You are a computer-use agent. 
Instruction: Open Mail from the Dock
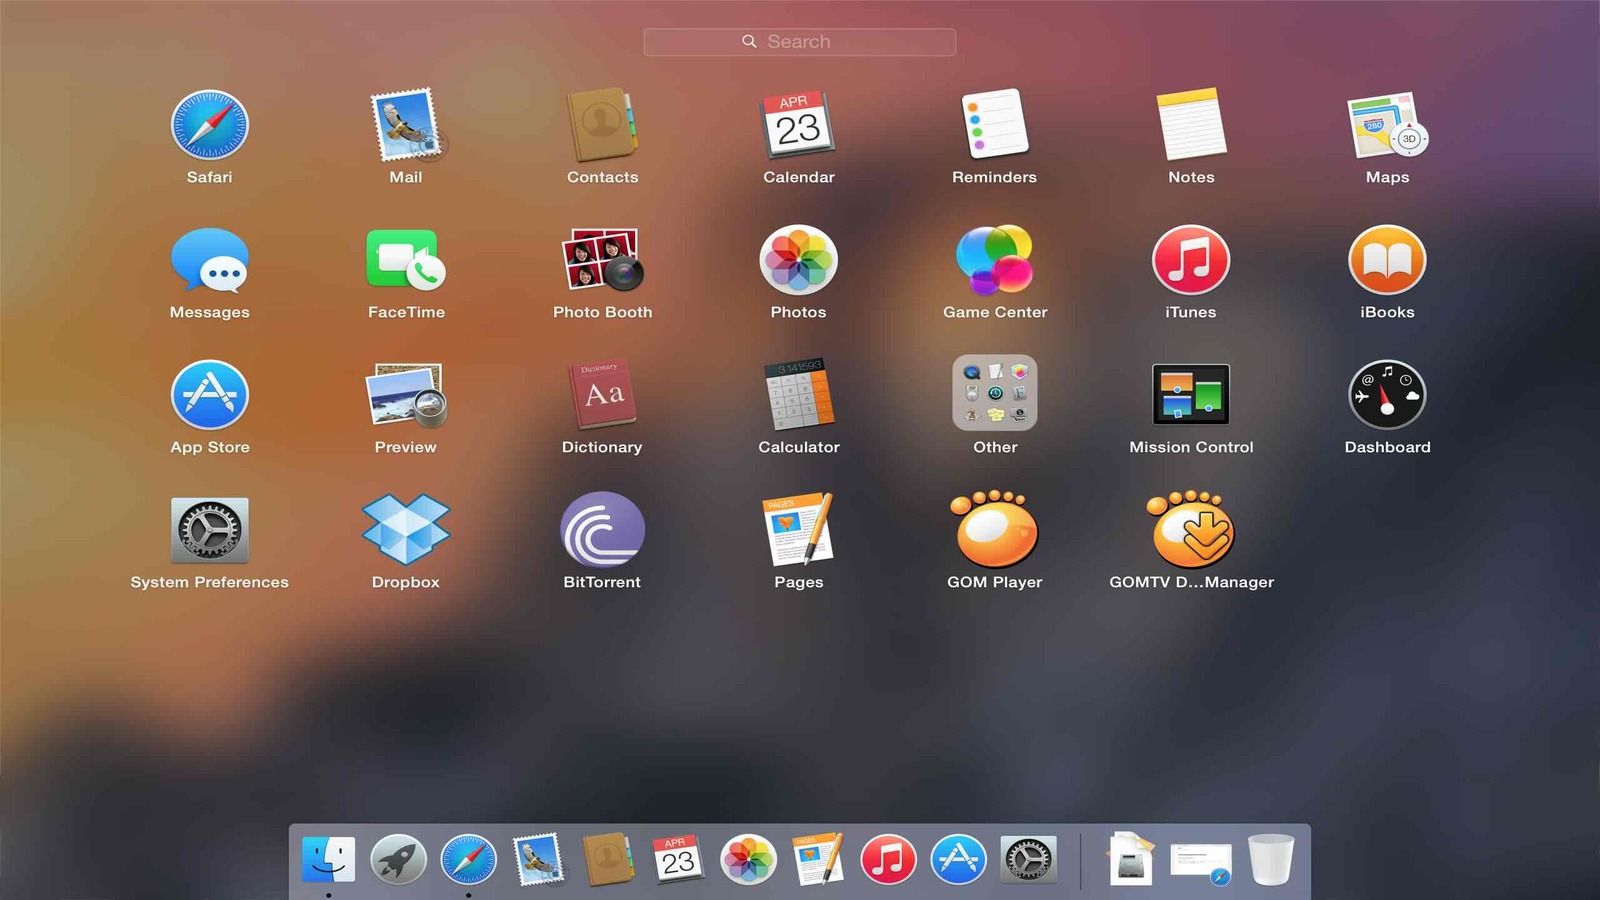[x=538, y=859]
